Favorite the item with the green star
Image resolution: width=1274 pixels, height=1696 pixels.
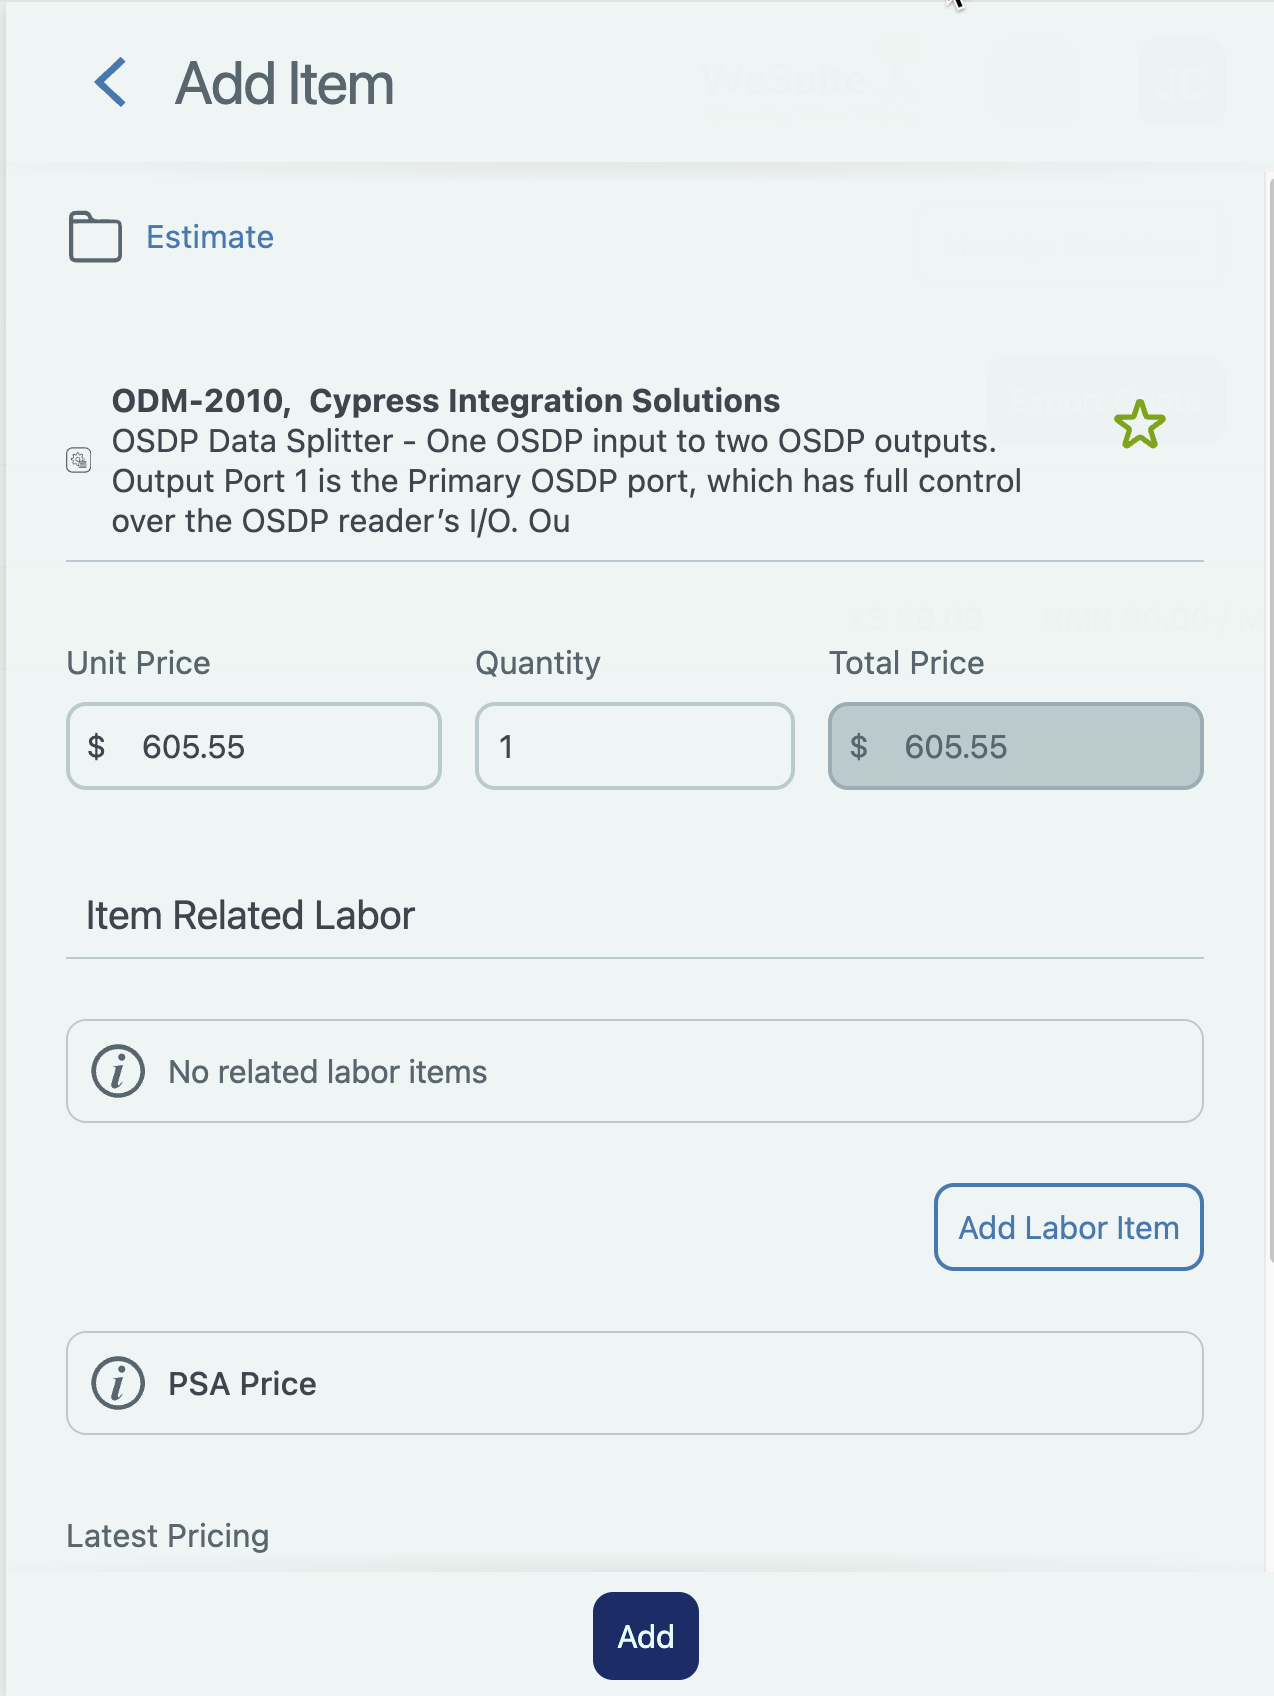click(1139, 424)
